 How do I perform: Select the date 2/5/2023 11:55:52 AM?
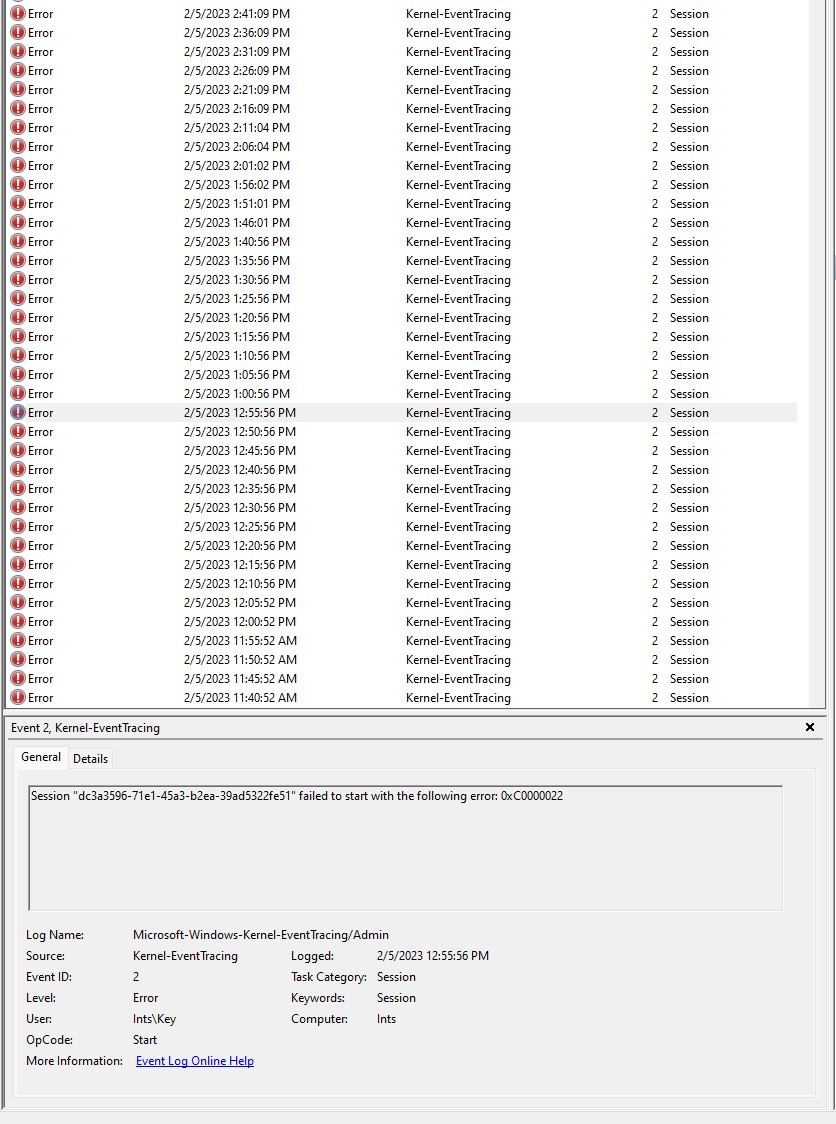point(240,641)
